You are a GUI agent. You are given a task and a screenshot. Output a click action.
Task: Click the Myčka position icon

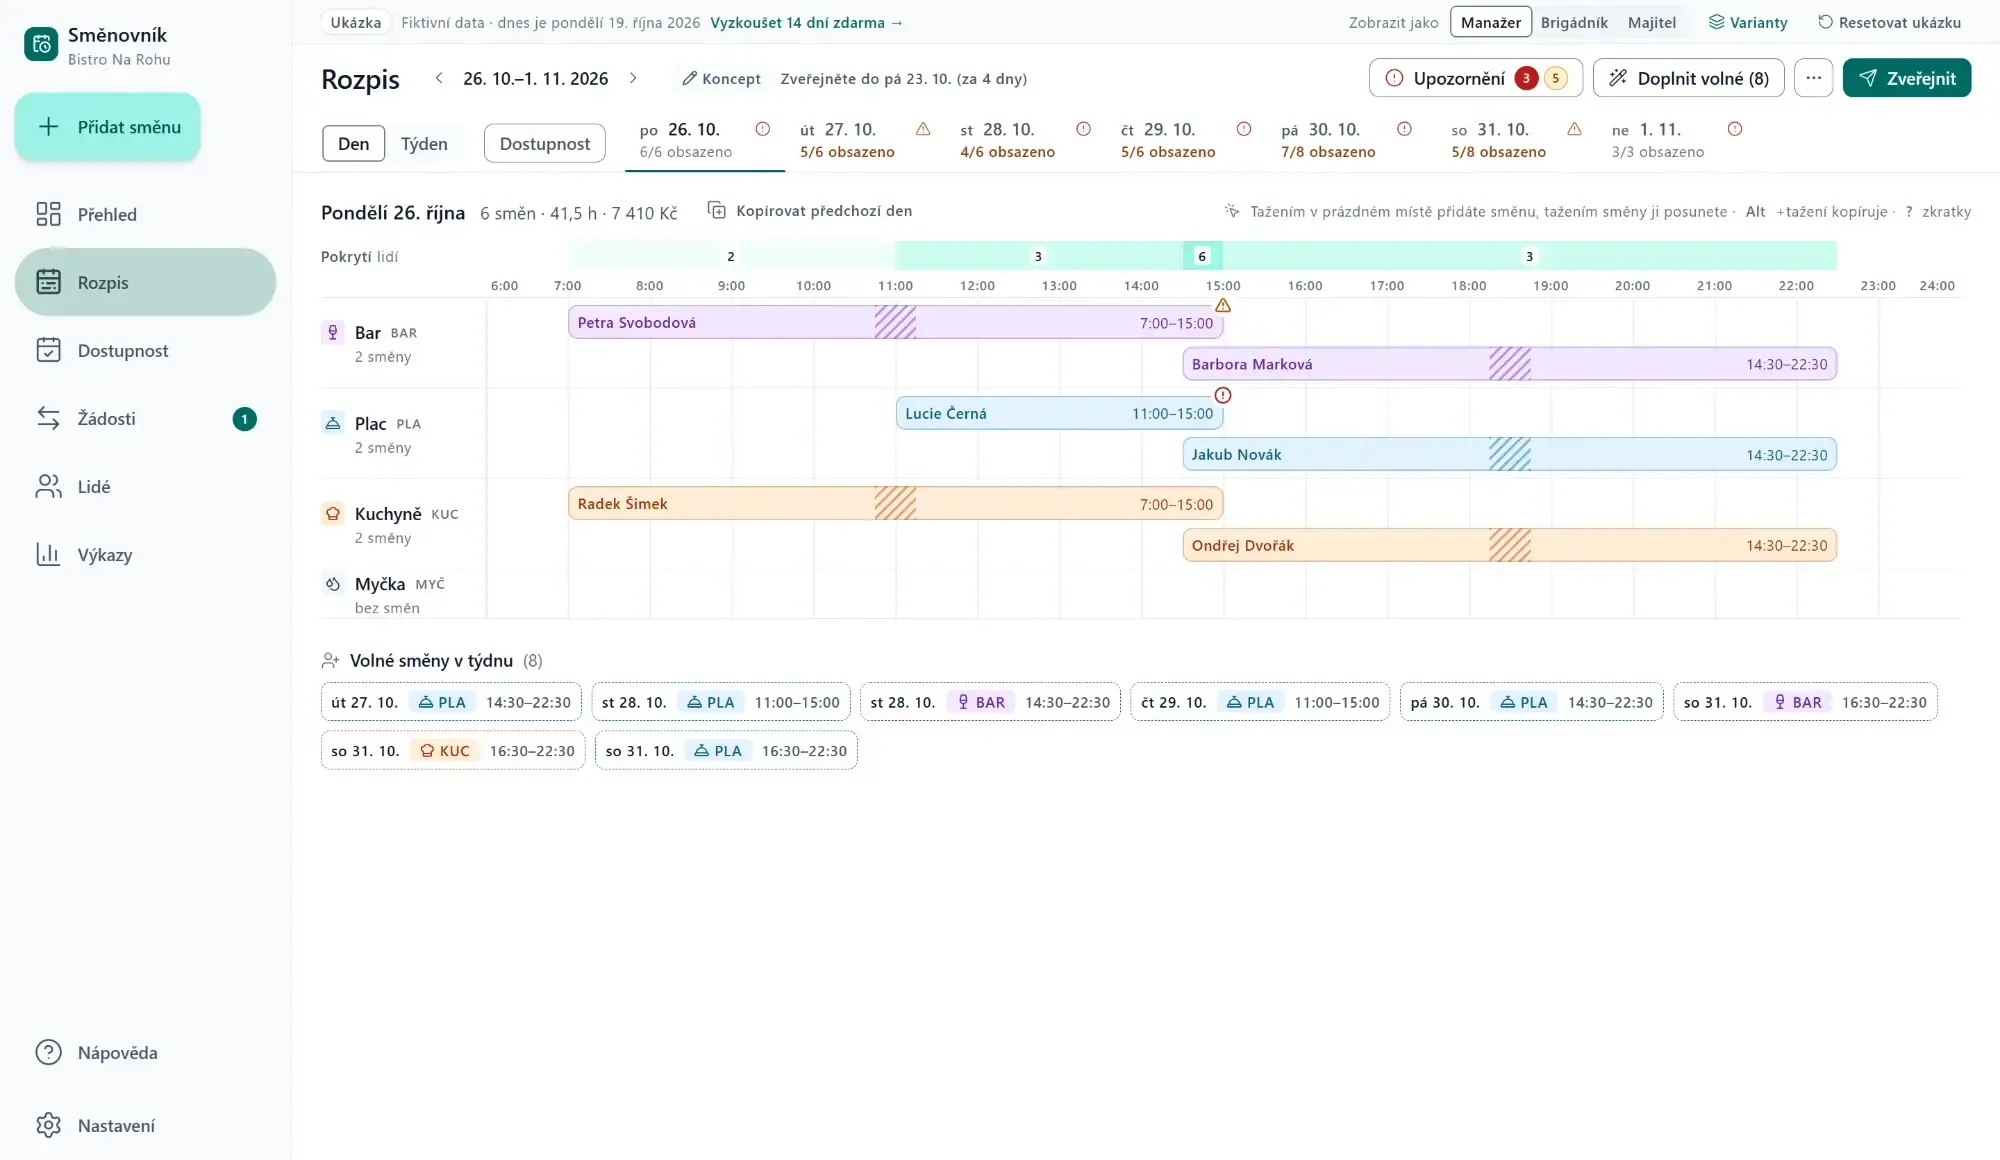pos(333,583)
